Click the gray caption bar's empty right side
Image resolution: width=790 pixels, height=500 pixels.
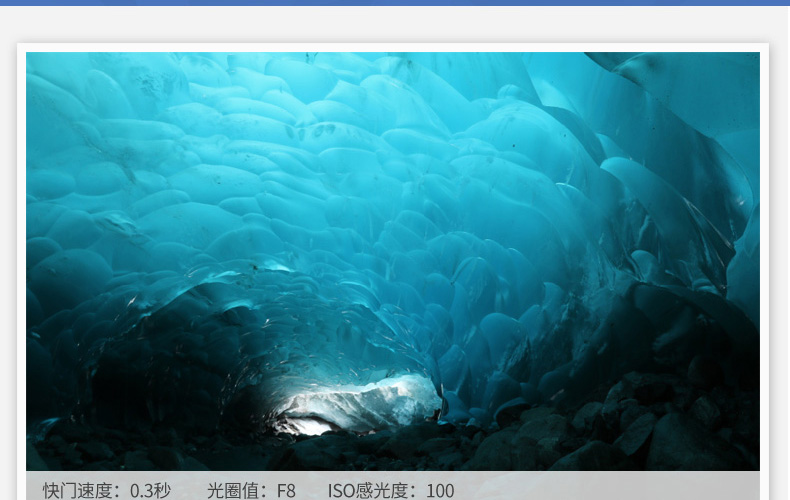(640, 488)
